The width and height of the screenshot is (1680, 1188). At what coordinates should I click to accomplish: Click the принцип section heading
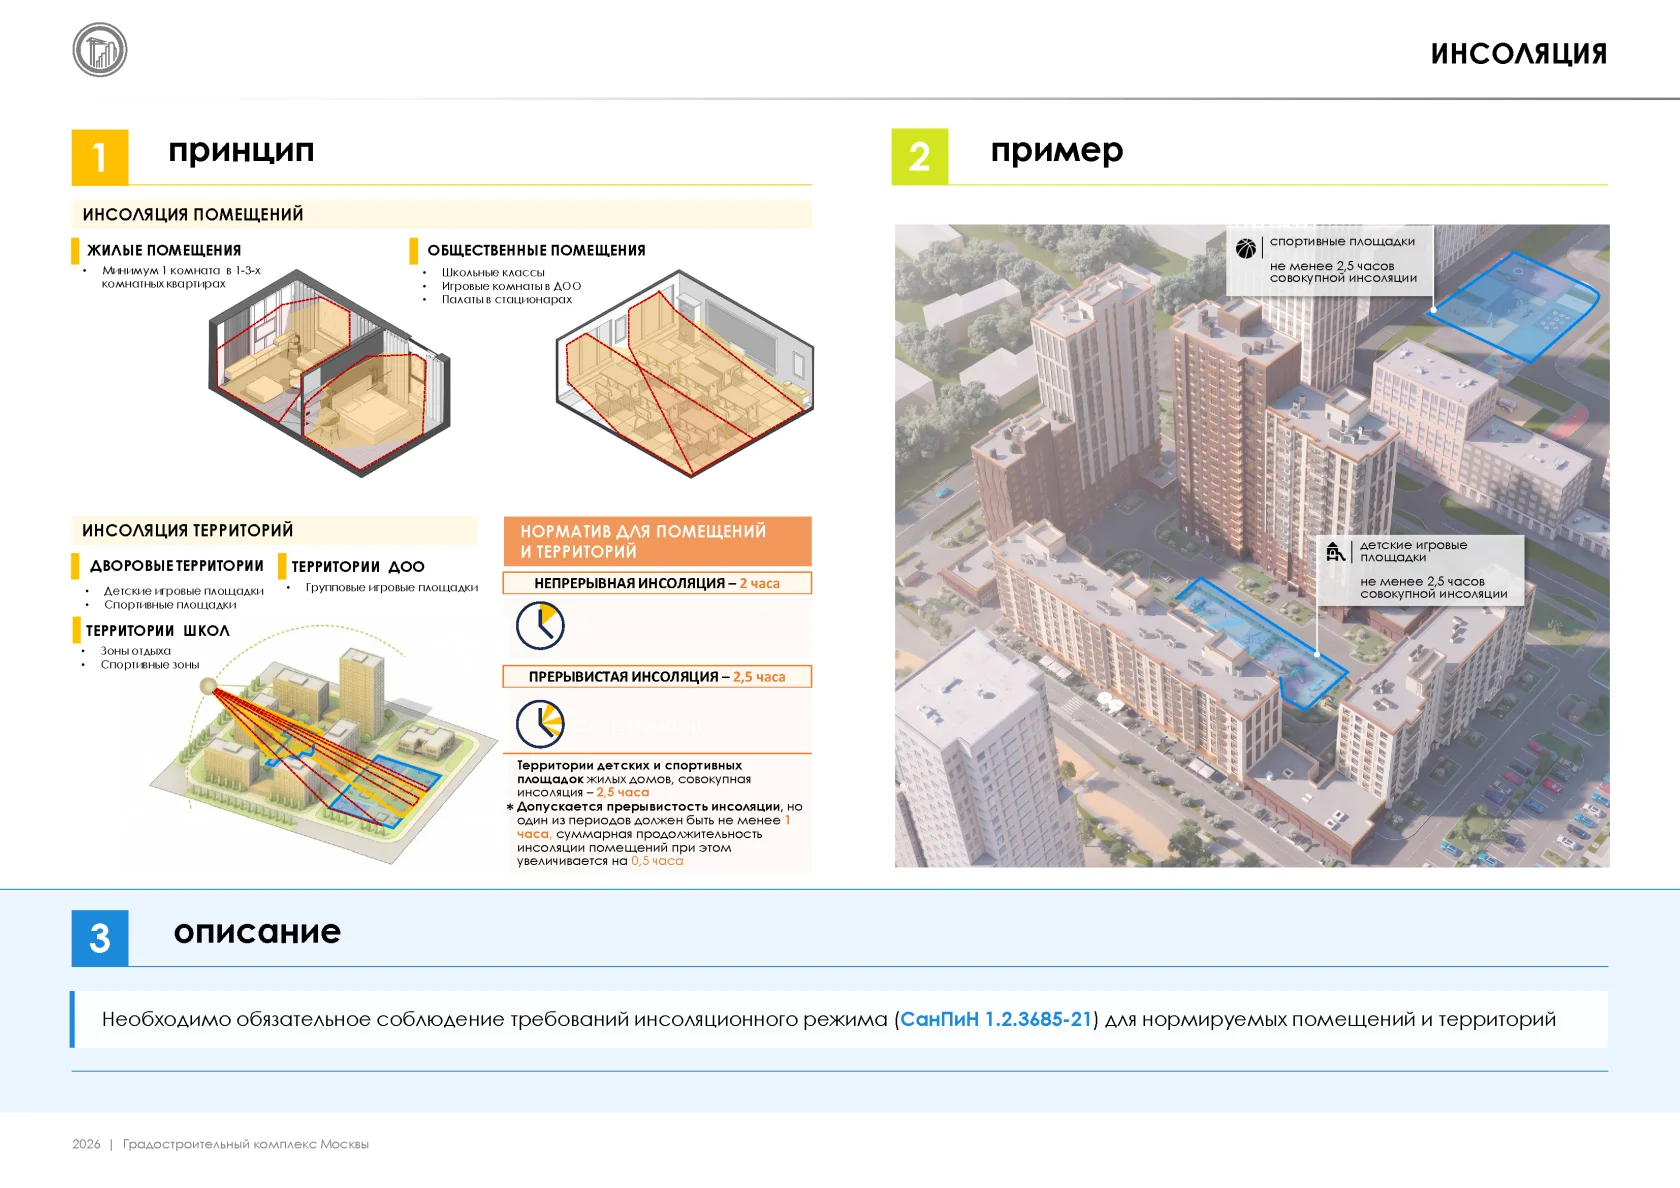coord(241,151)
